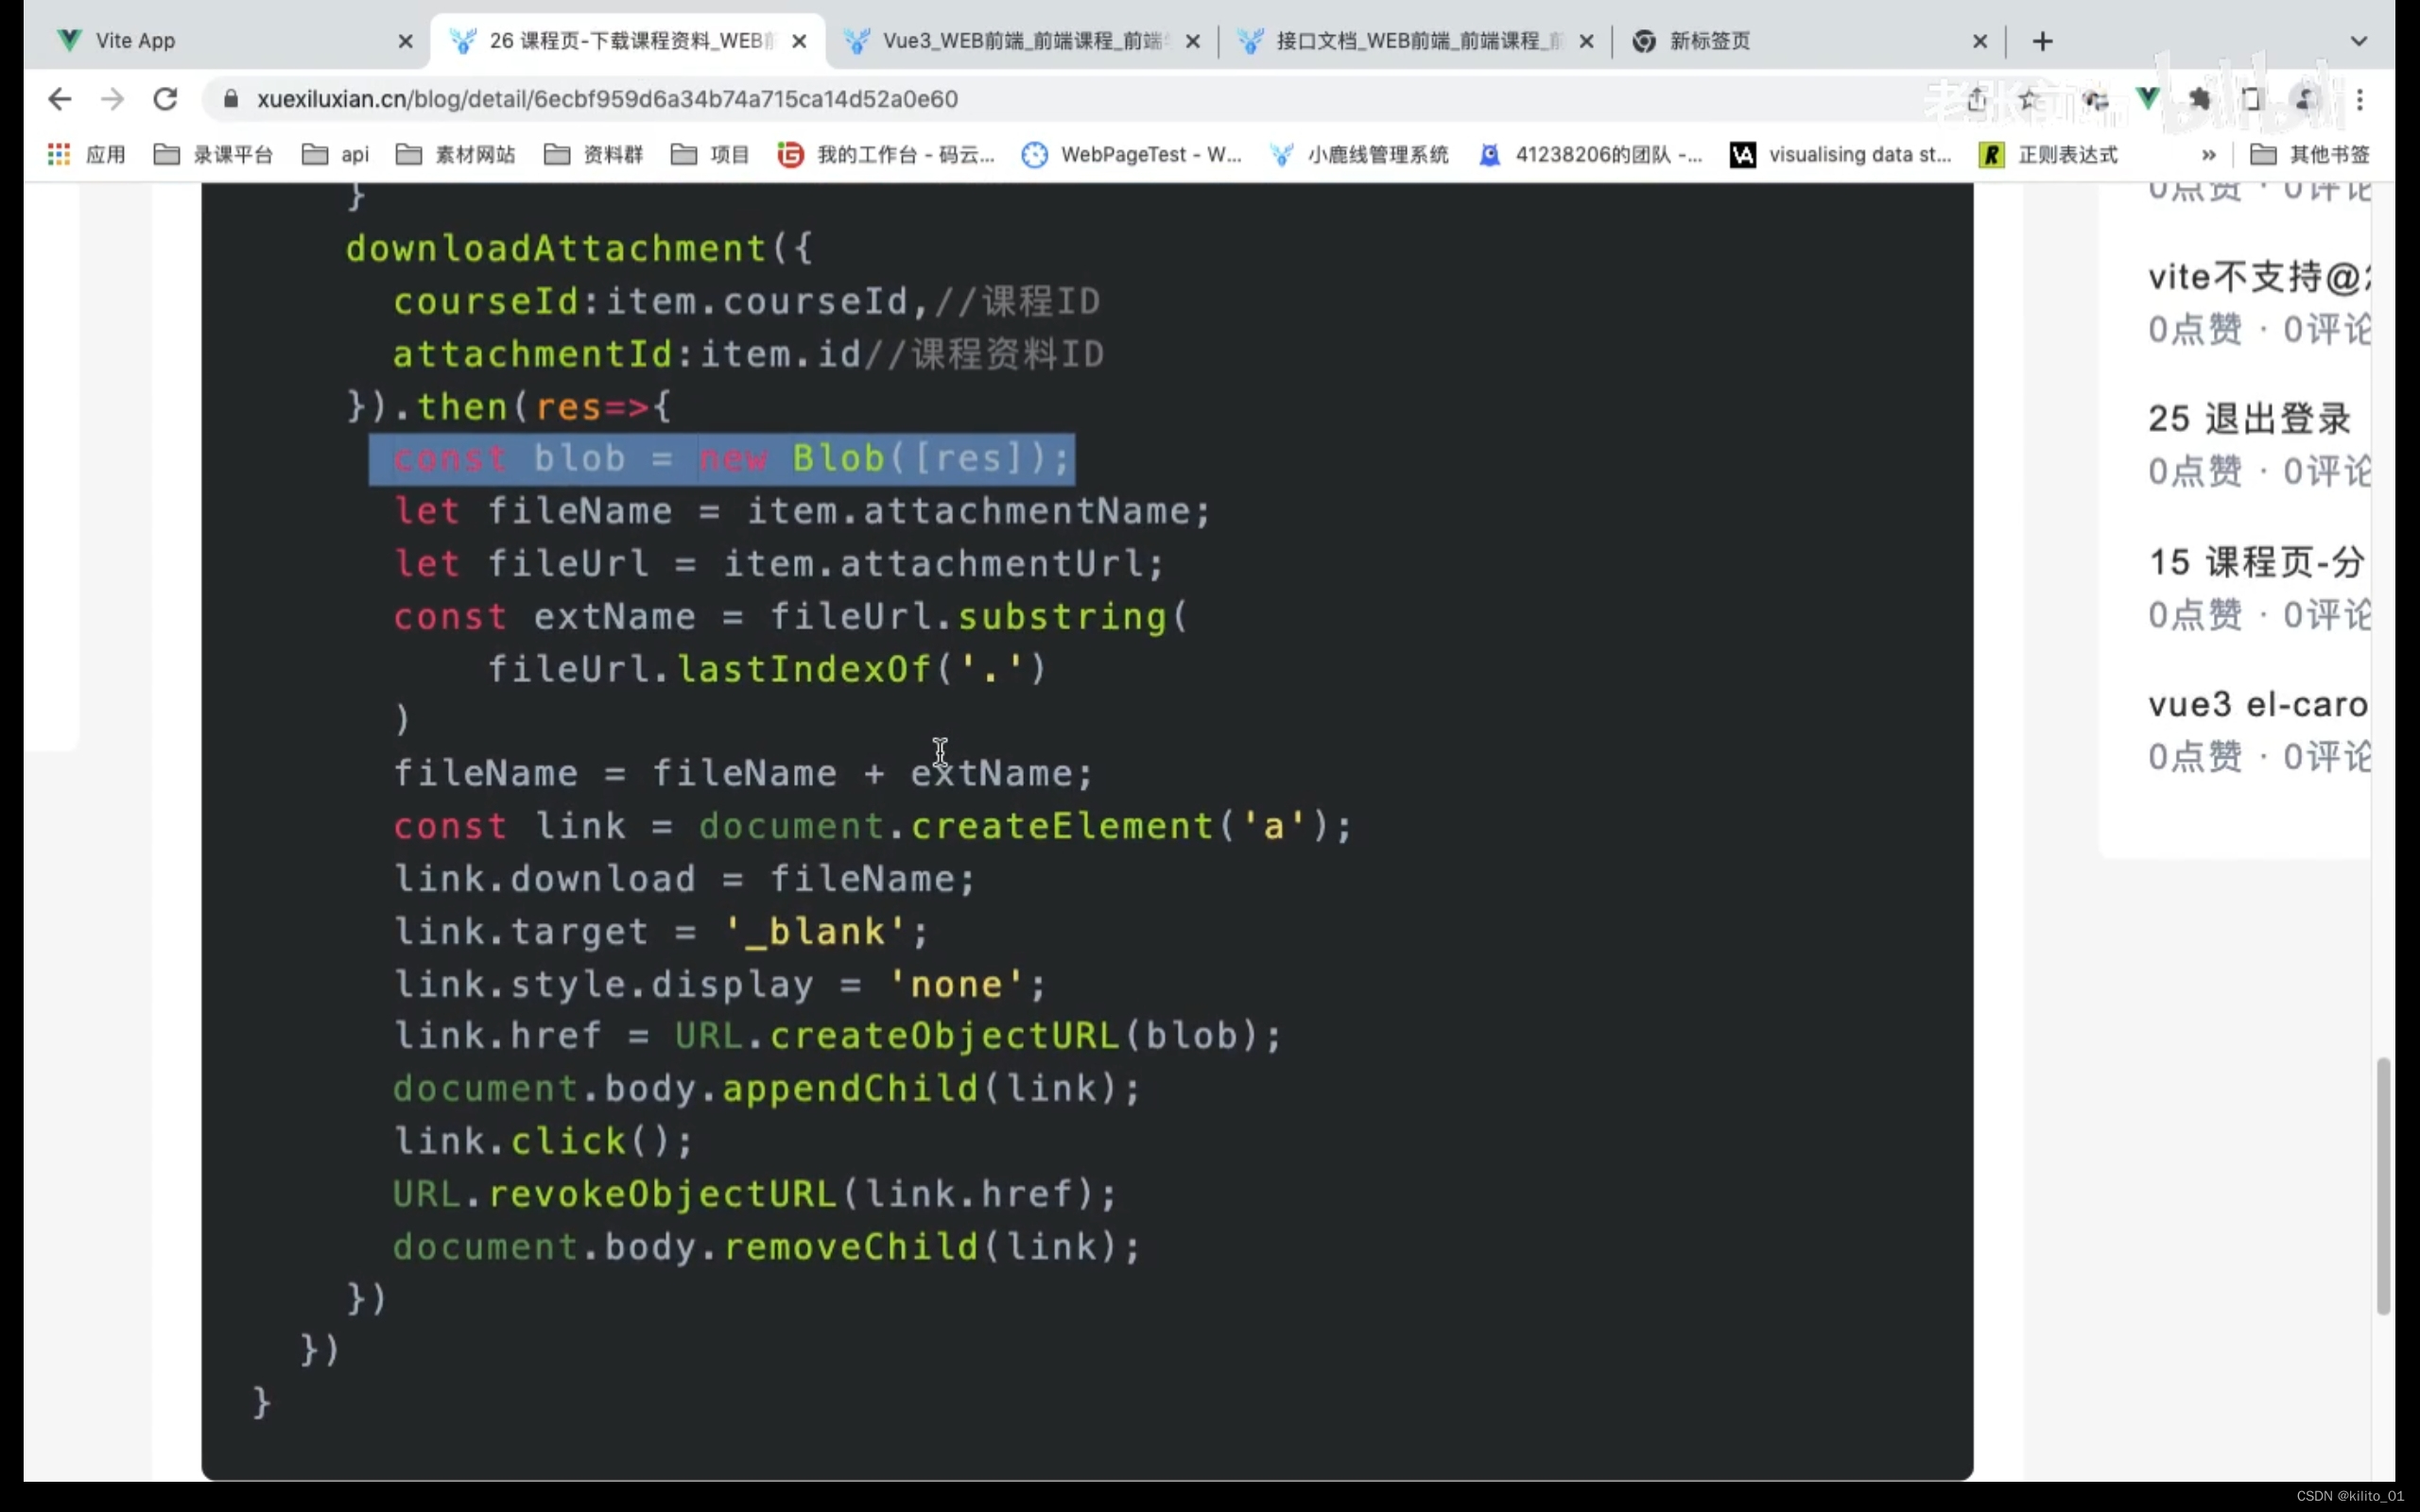Open the 41238206的团队 bookmark
The height and width of the screenshot is (1512, 2420).
click(x=1590, y=154)
